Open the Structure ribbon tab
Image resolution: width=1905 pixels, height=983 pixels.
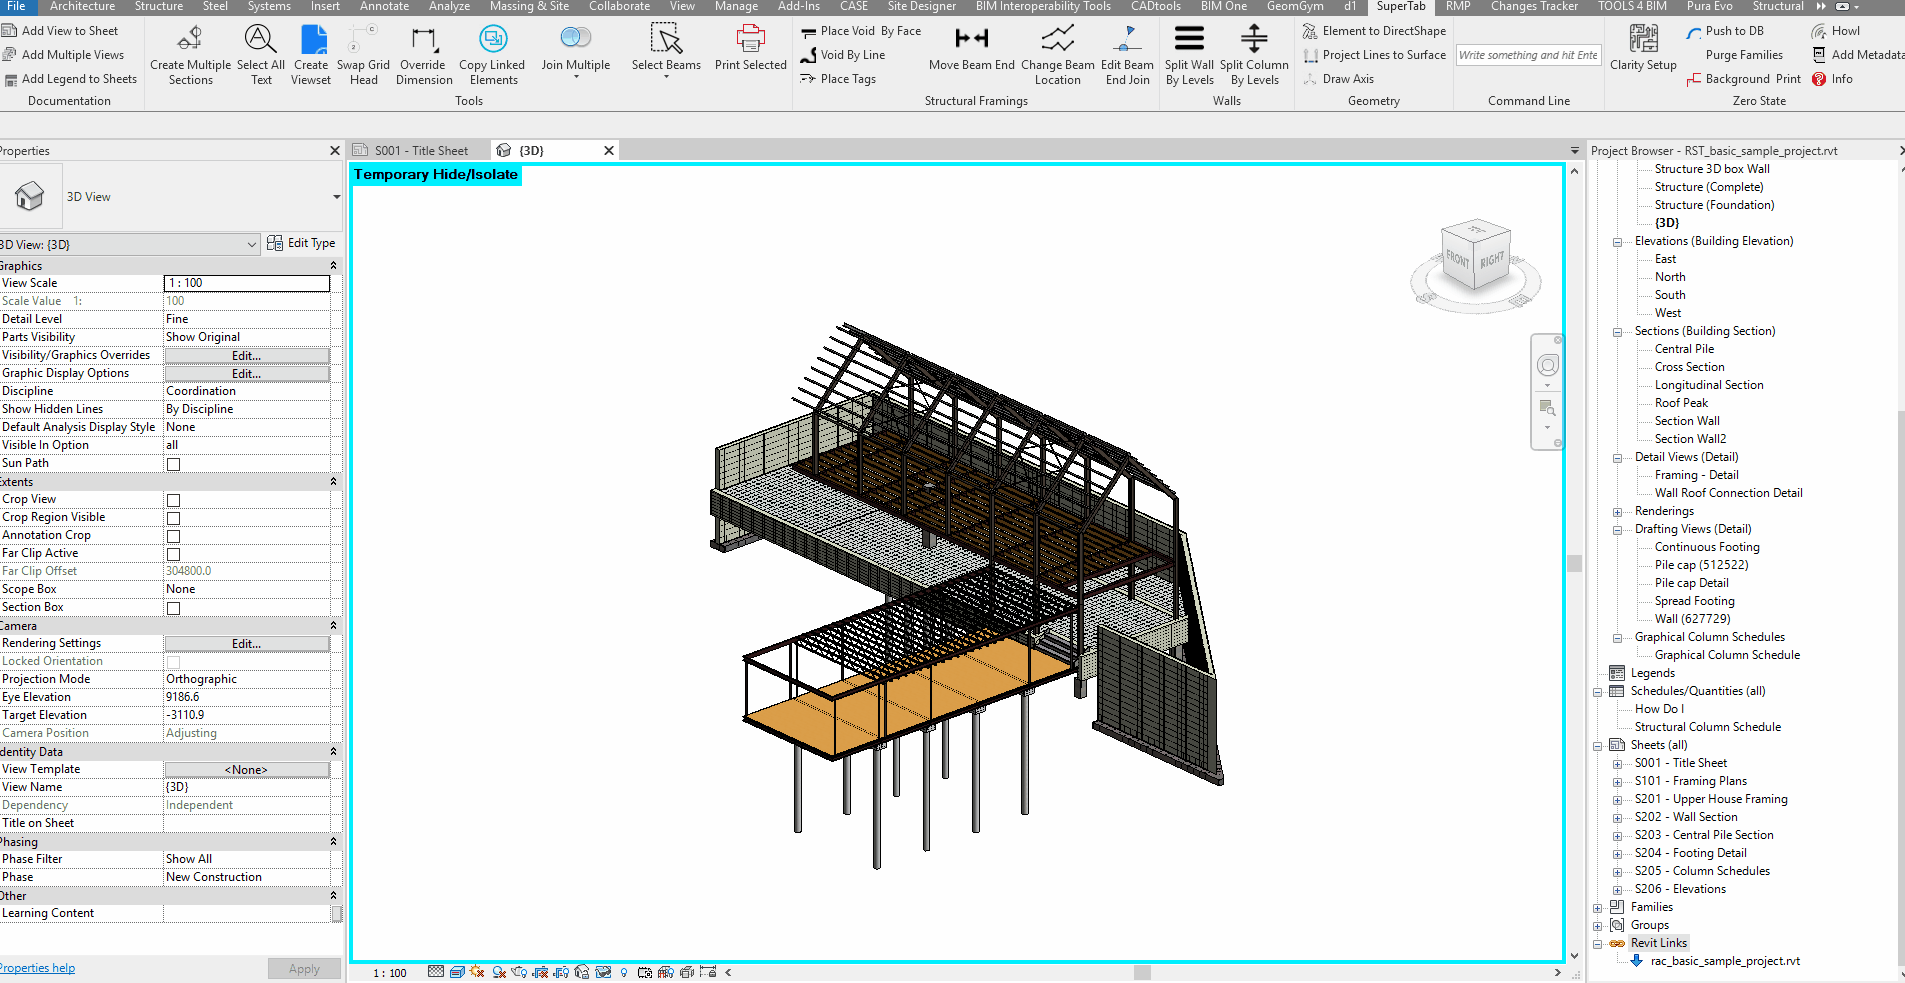pyautogui.click(x=158, y=6)
